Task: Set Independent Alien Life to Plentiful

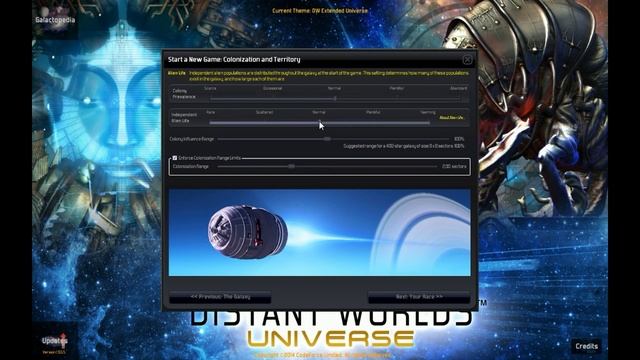Action: [x=373, y=112]
